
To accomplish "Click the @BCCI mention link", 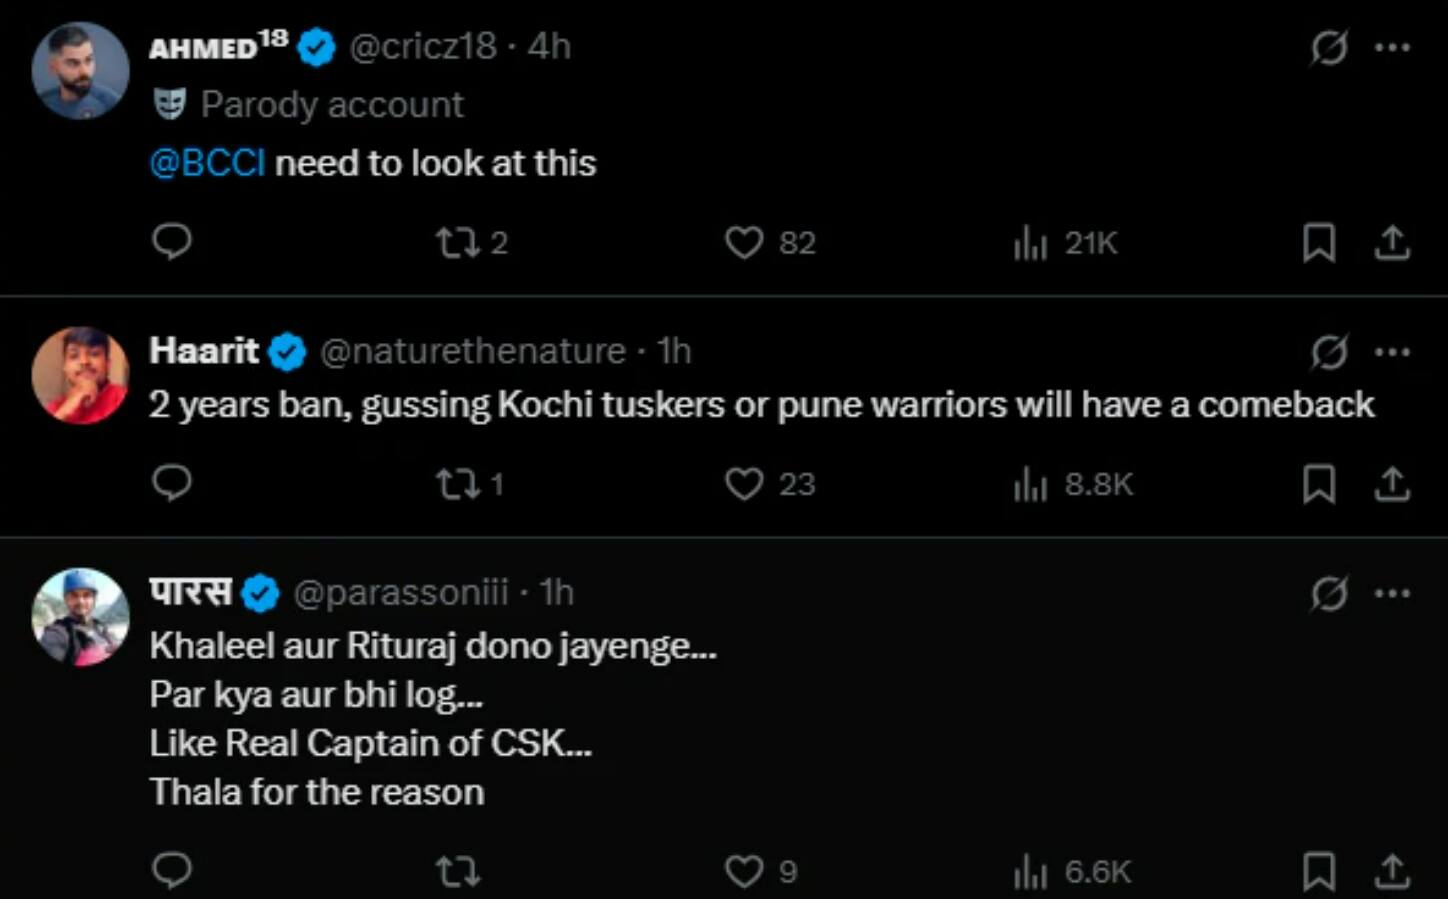I will coord(207,163).
